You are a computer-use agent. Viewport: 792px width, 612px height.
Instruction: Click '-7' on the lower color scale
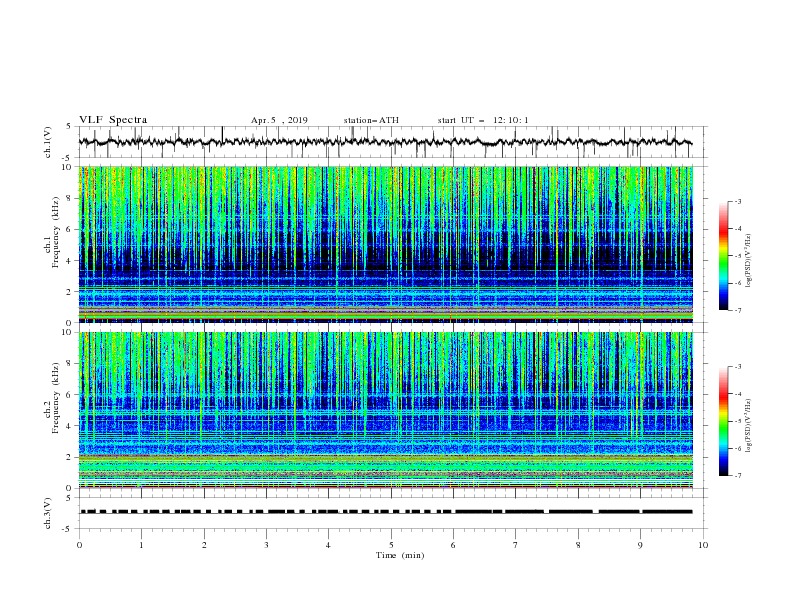pos(737,476)
